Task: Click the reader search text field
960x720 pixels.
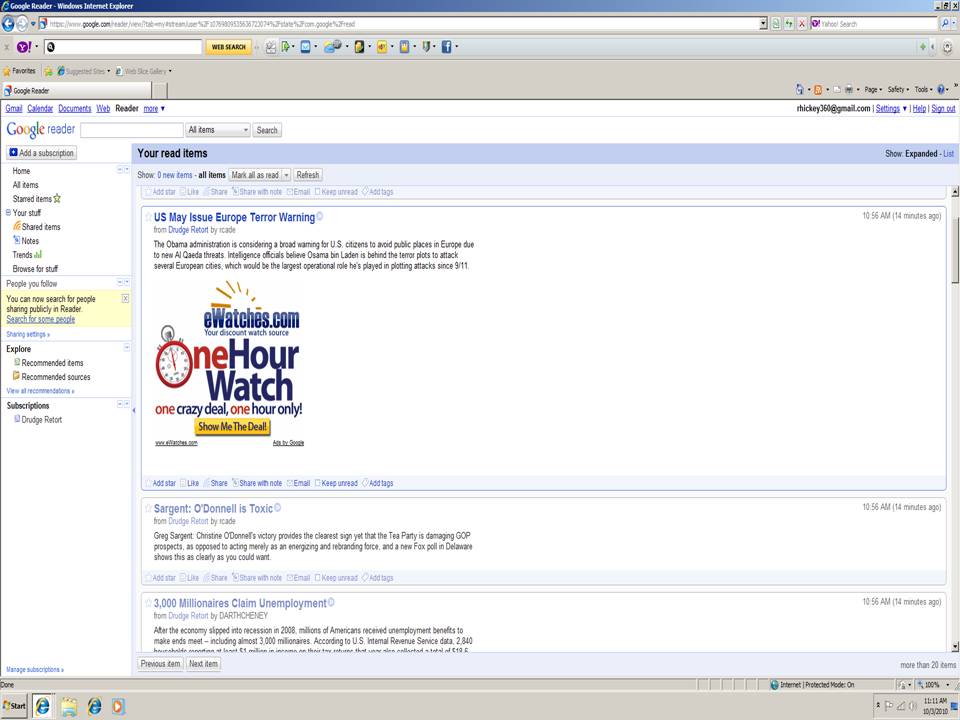Action: [132, 130]
